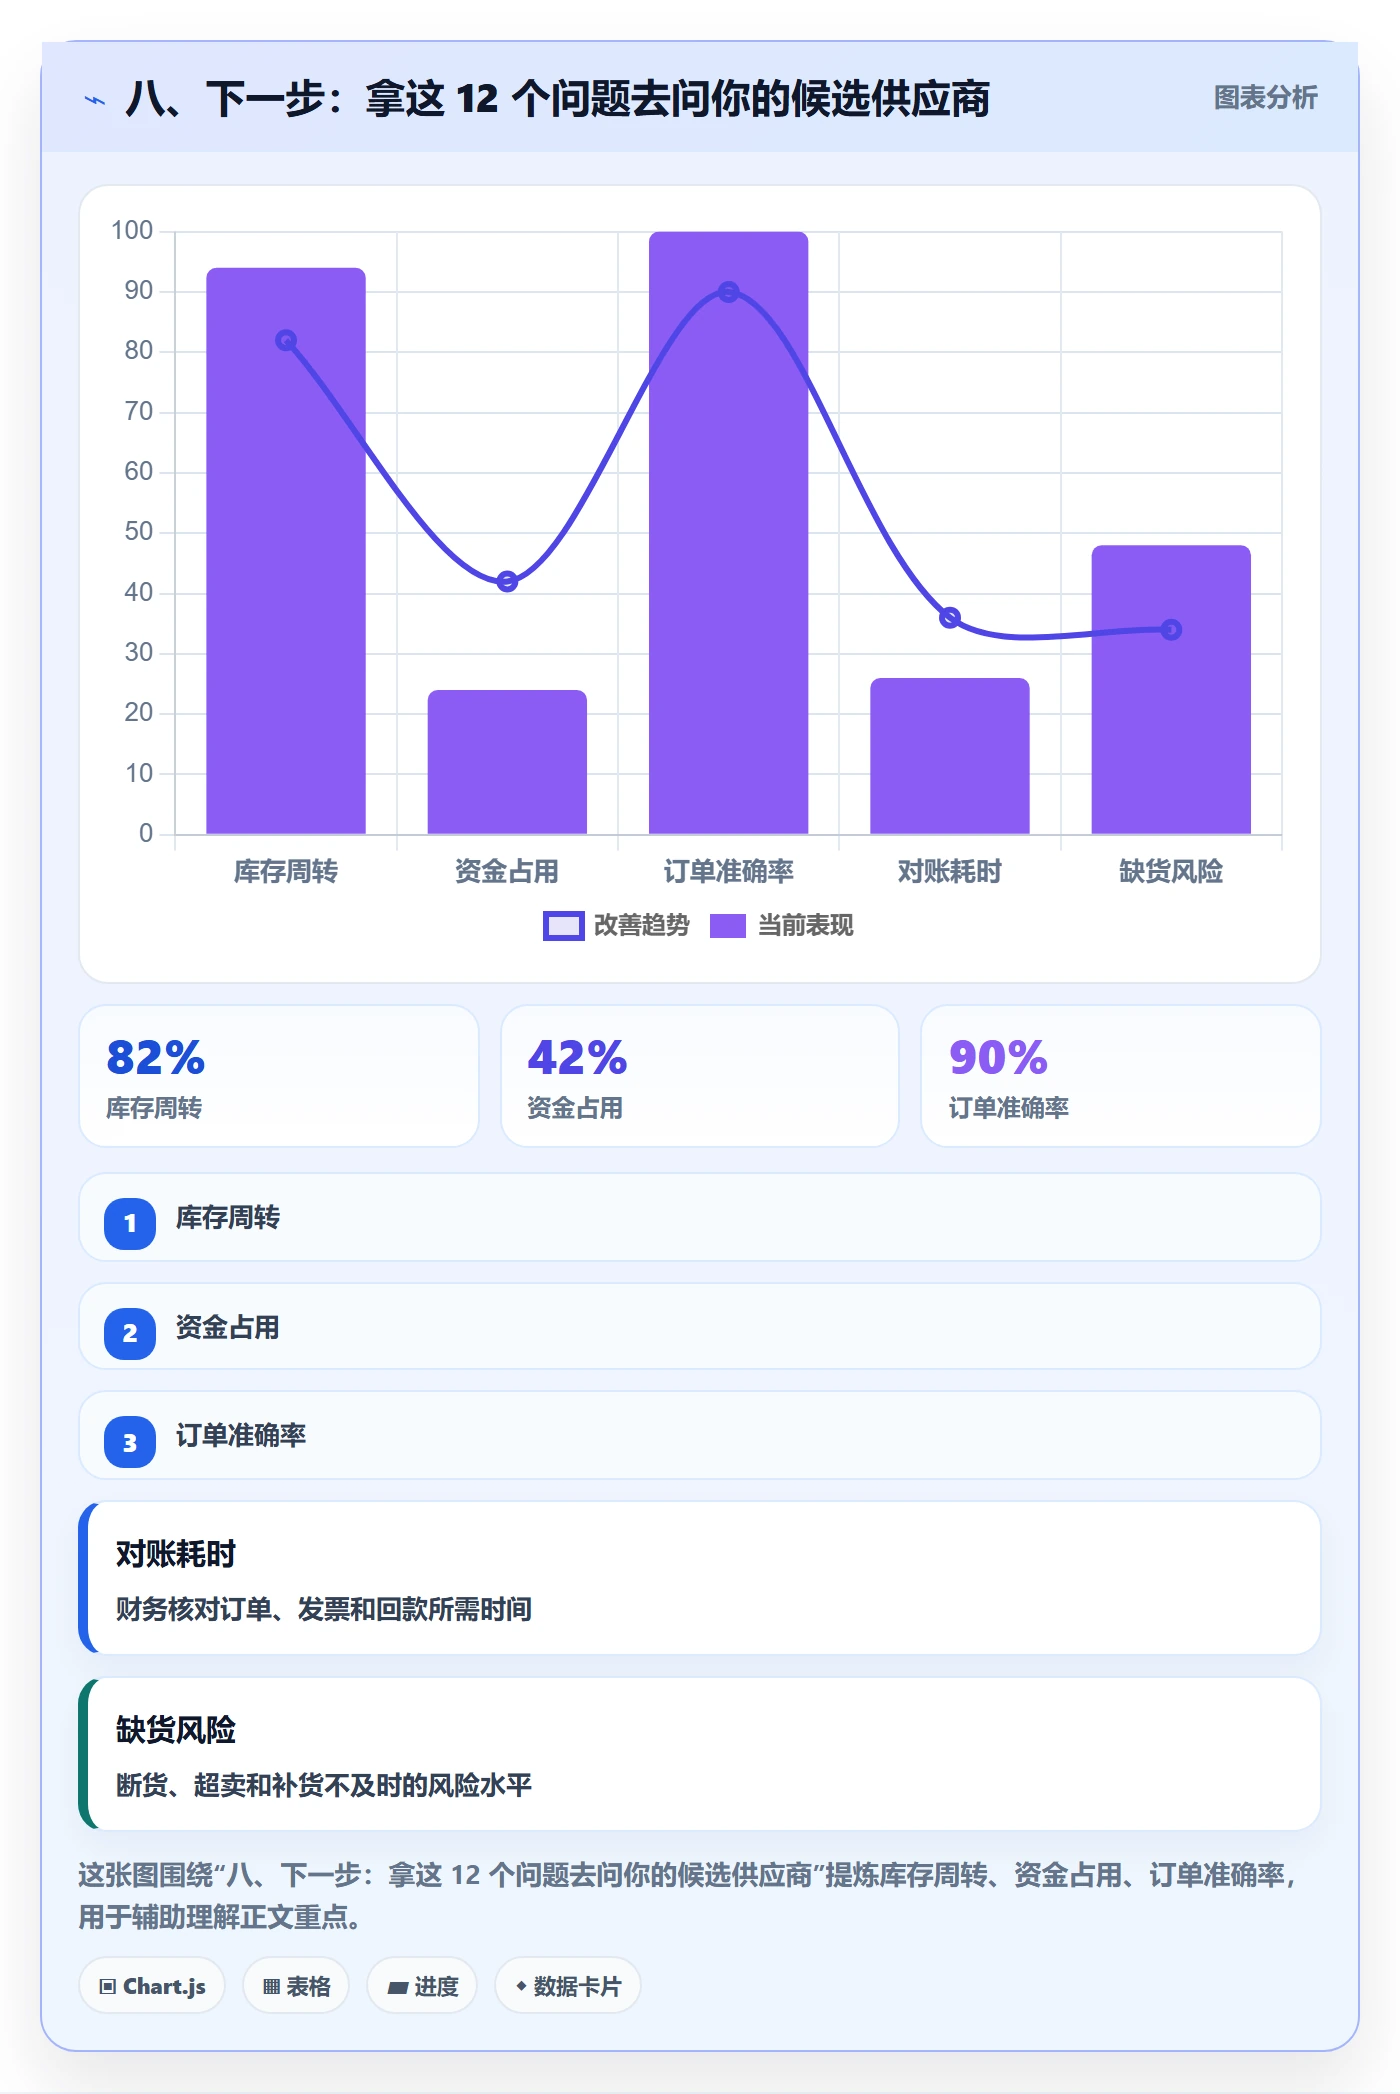Click the section title 八、下一步
The height and width of the screenshot is (2094, 1400).
(x=558, y=99)
